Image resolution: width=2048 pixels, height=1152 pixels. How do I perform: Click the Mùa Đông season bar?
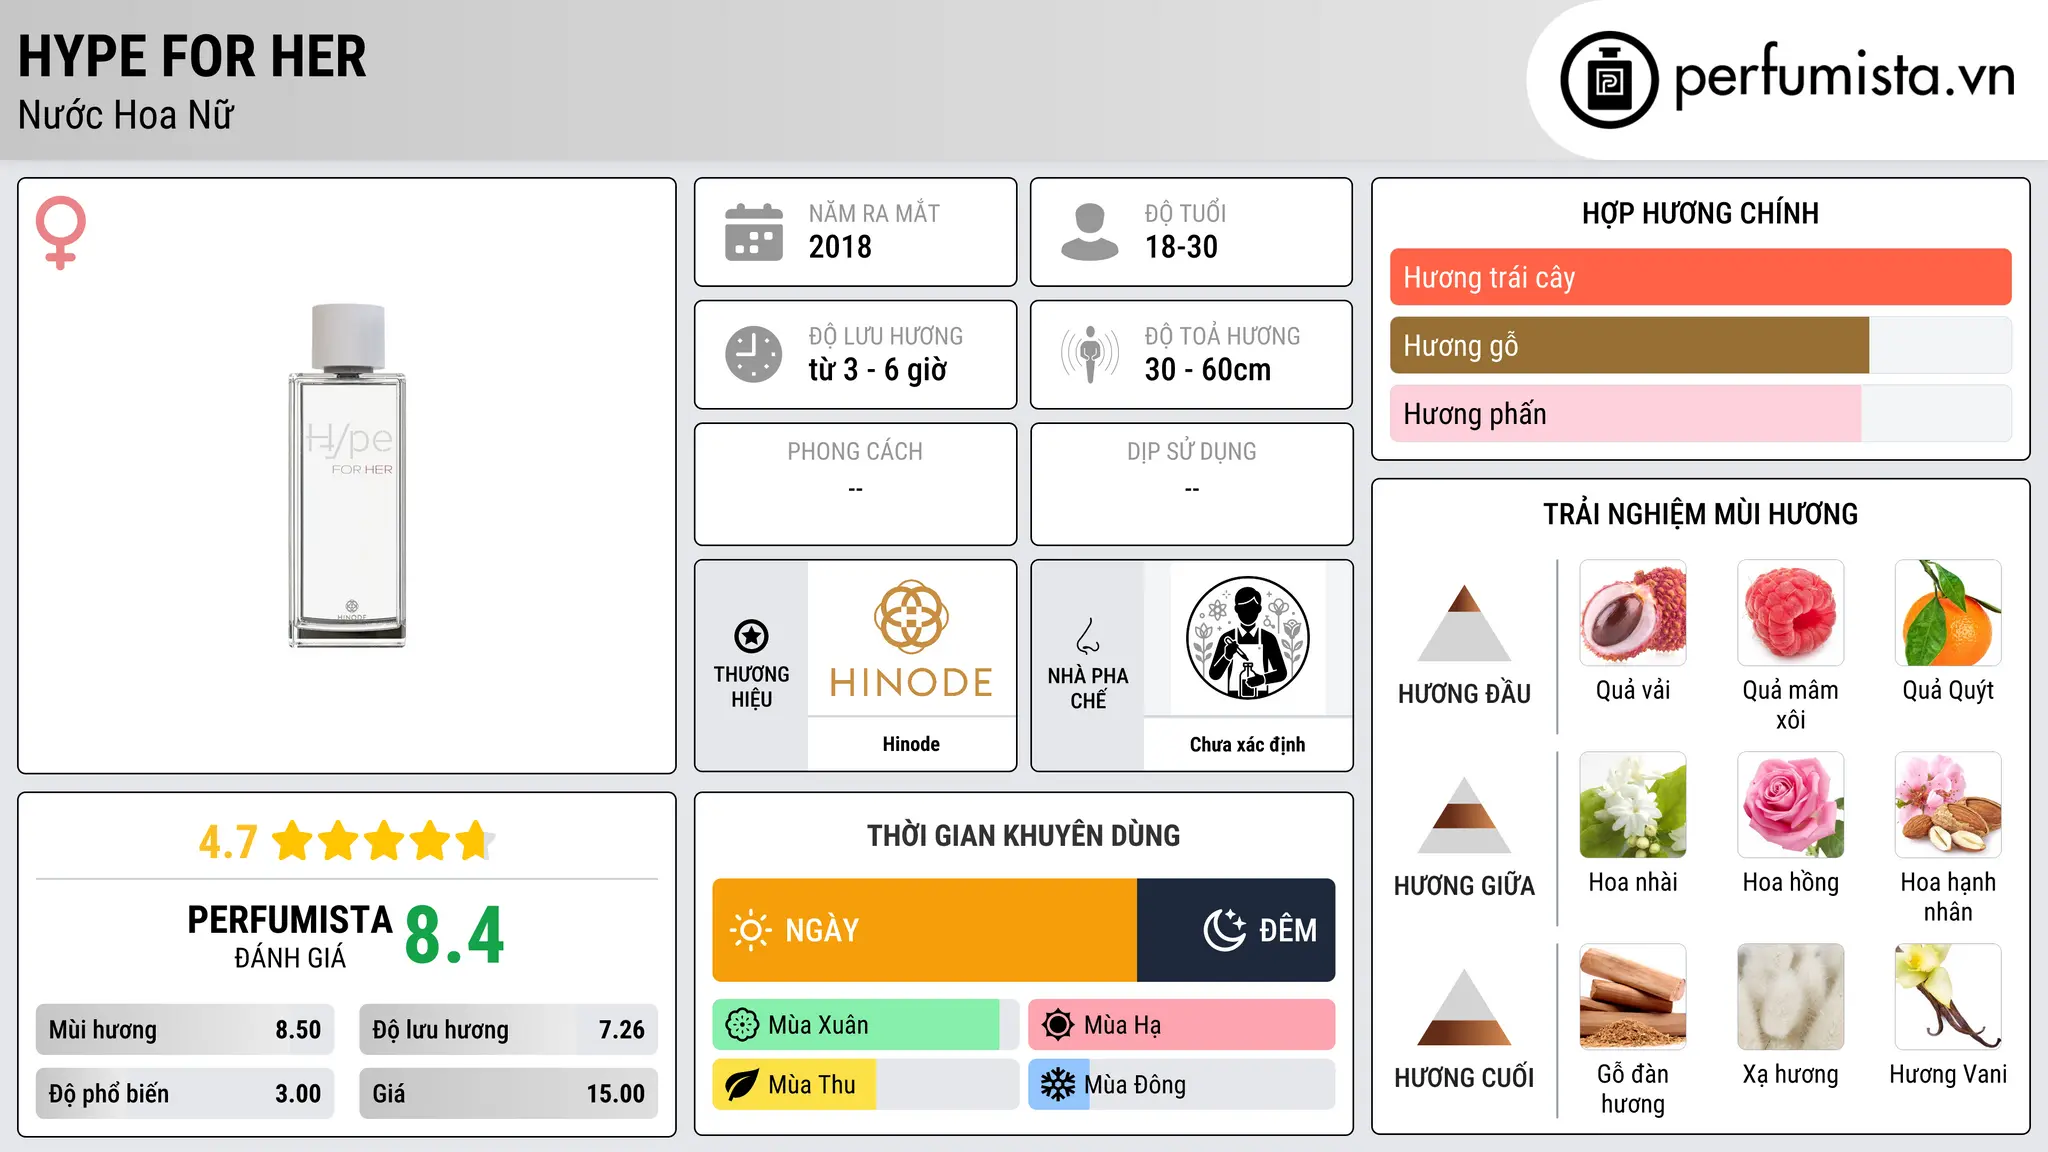click(1182, 1085)
